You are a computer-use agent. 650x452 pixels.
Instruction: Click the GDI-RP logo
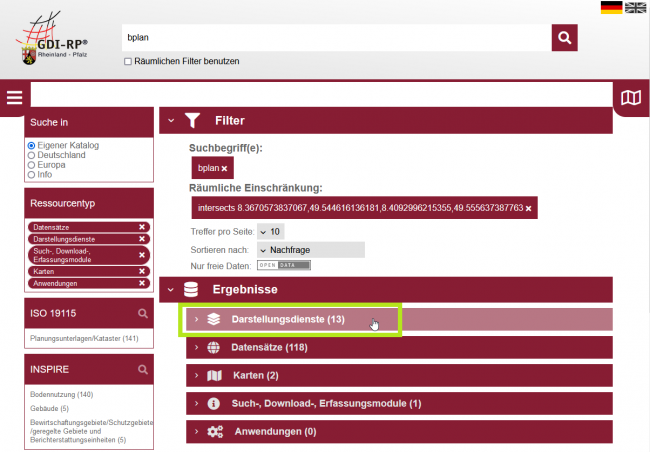52,38
